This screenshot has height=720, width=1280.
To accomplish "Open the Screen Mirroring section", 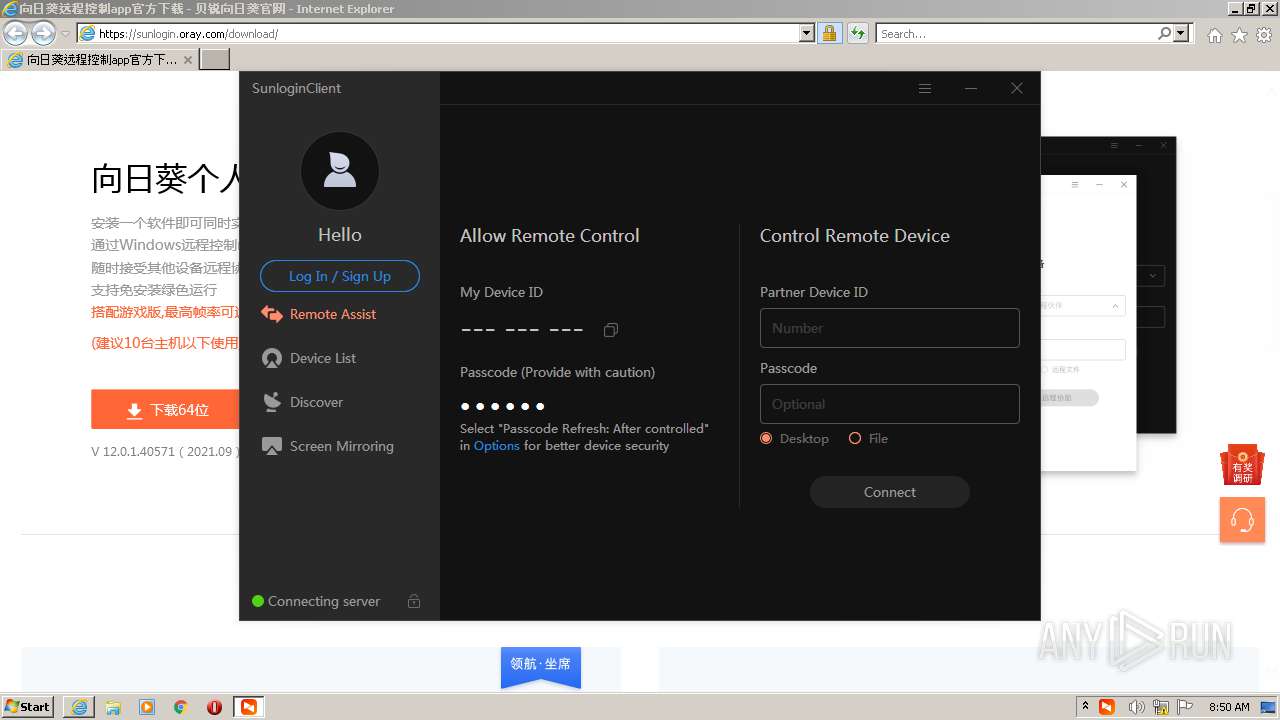I will (x=340, y=446).
